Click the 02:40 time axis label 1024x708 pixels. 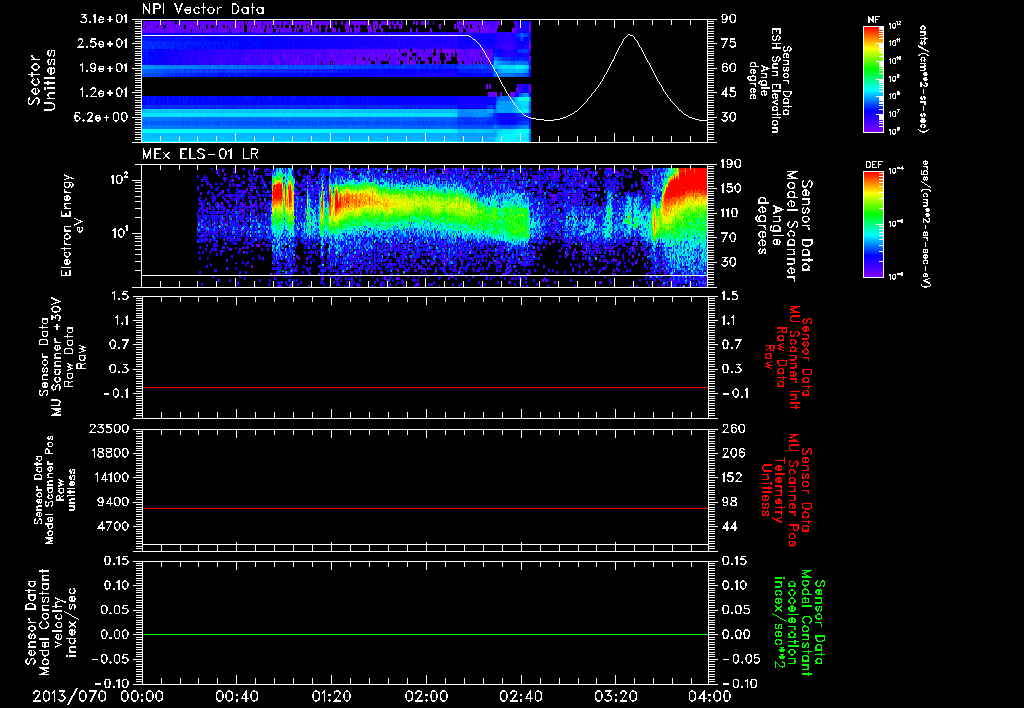pos(520,696)
